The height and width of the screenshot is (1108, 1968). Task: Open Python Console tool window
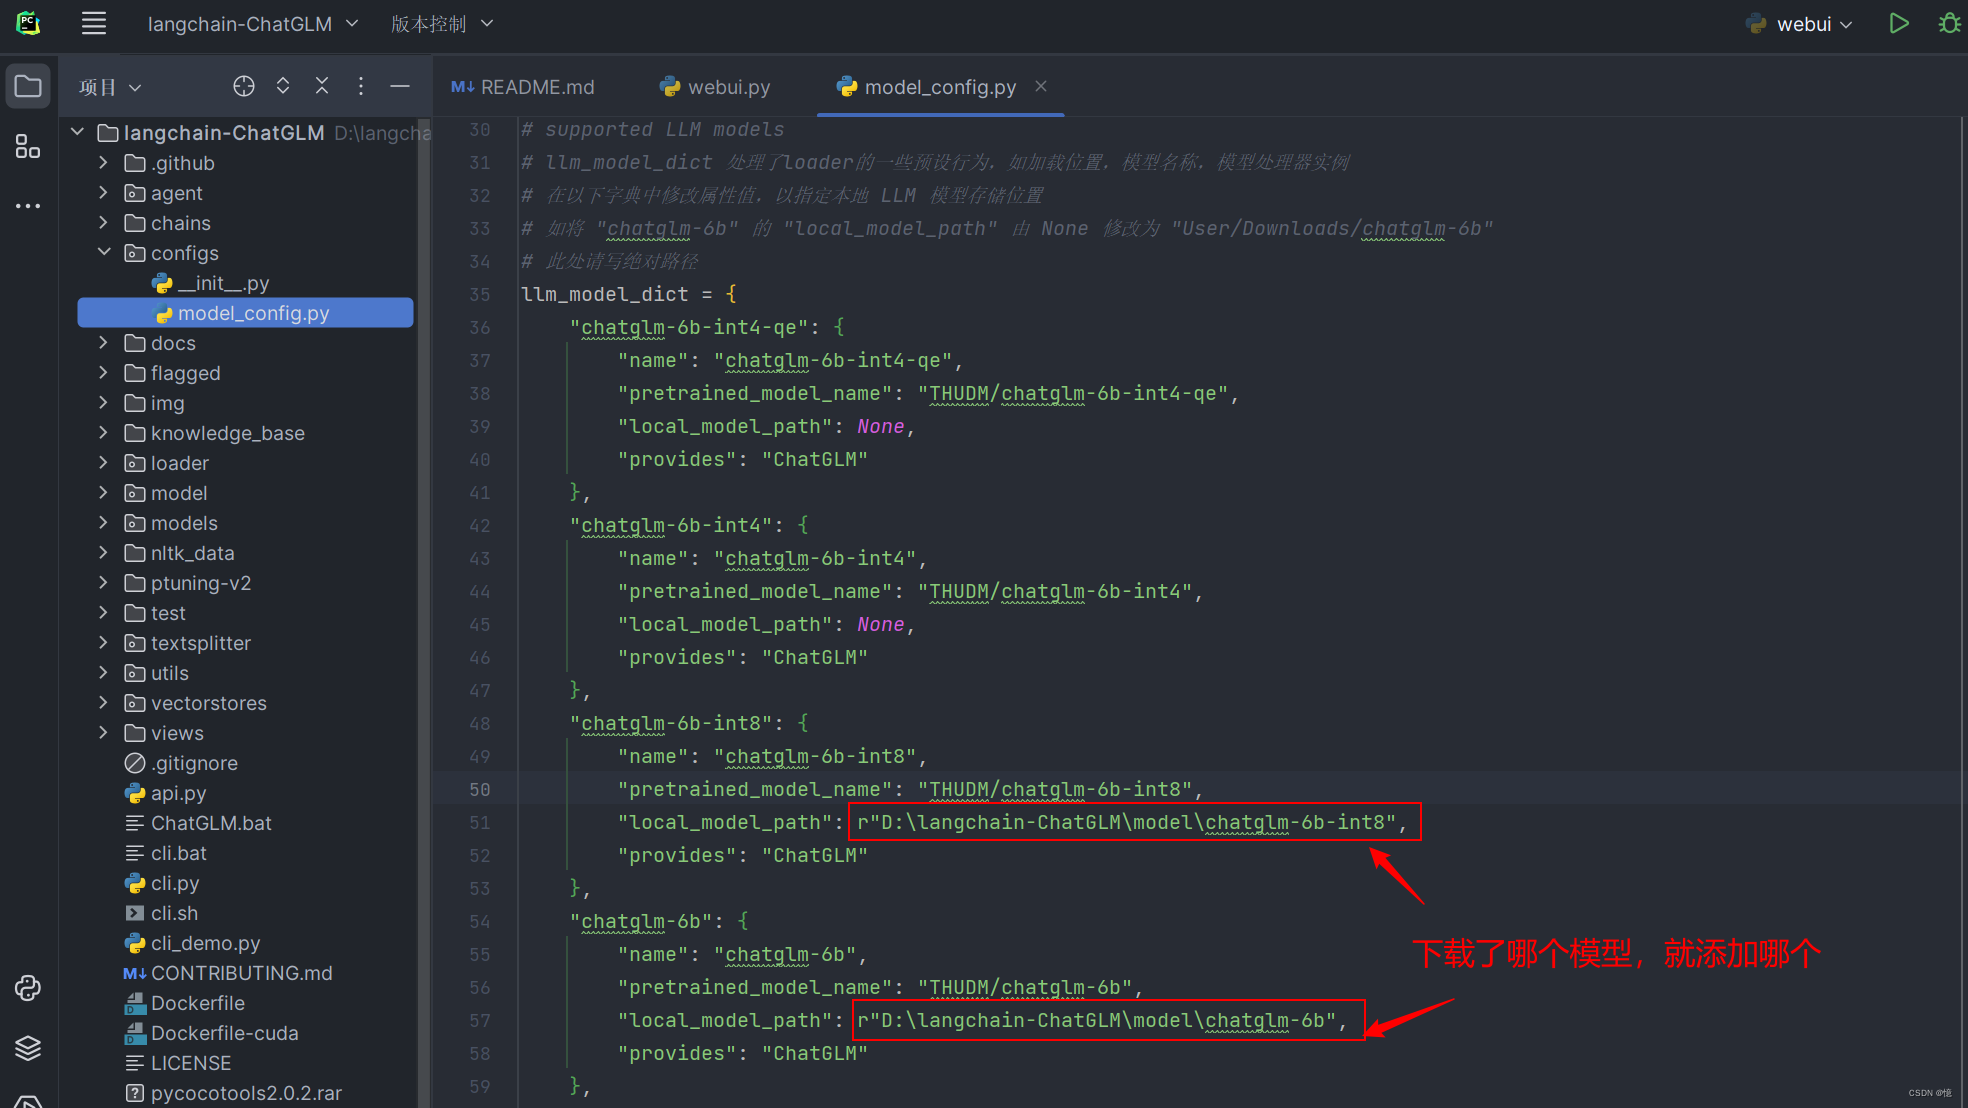coord(28,988)
